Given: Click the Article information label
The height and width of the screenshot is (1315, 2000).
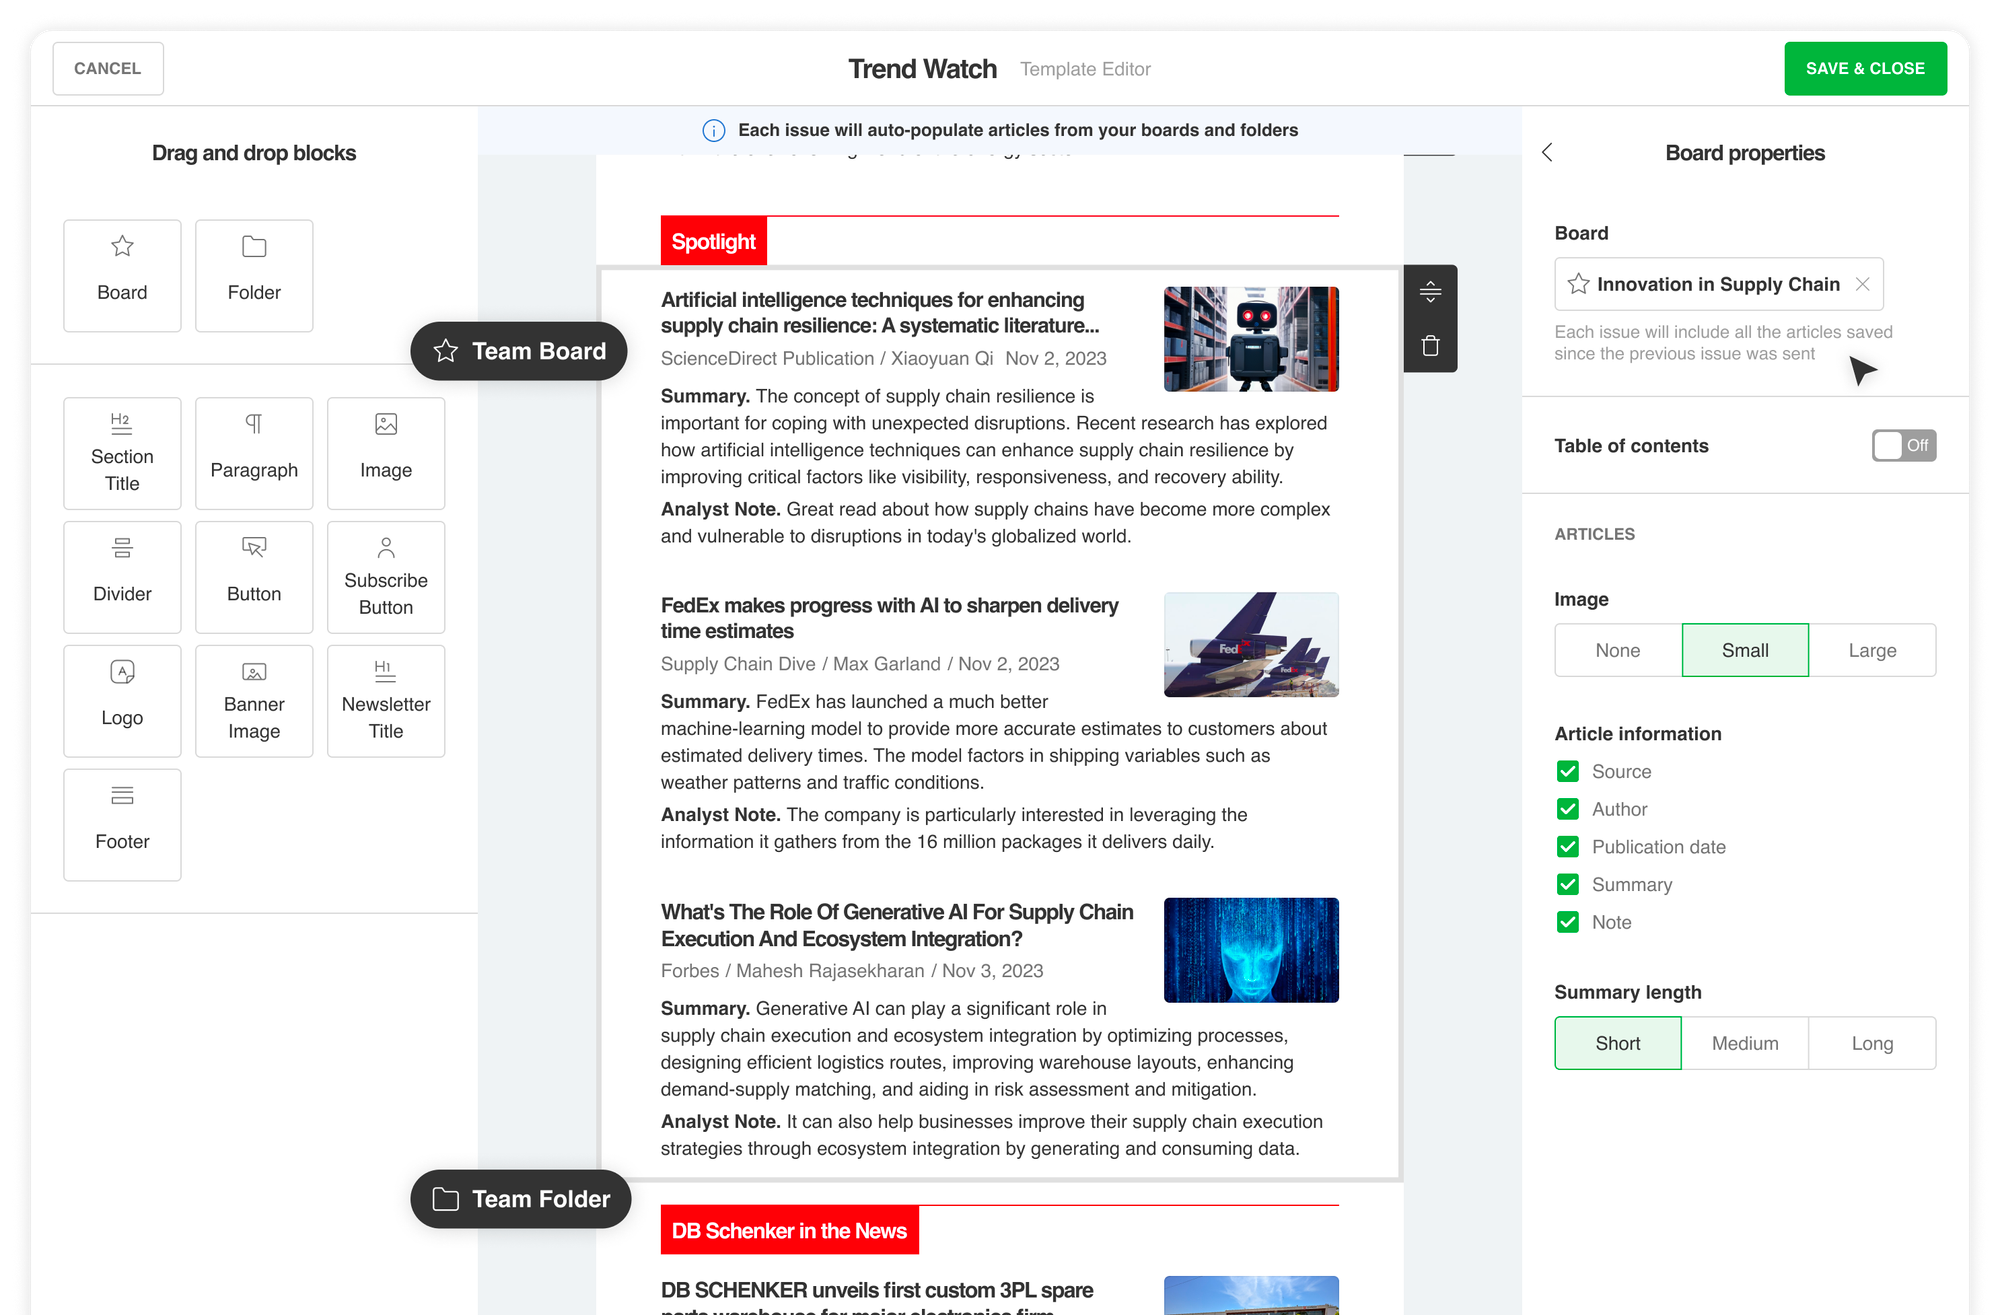Looking at the screenshot, I should 1638,734.
